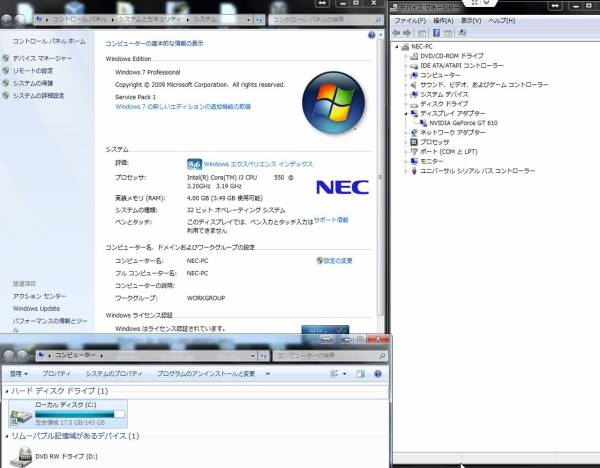The width and height of the screenshot is (600, 468).
Task: Click Local Disk C: usage bar
Action: click(80, 414)
